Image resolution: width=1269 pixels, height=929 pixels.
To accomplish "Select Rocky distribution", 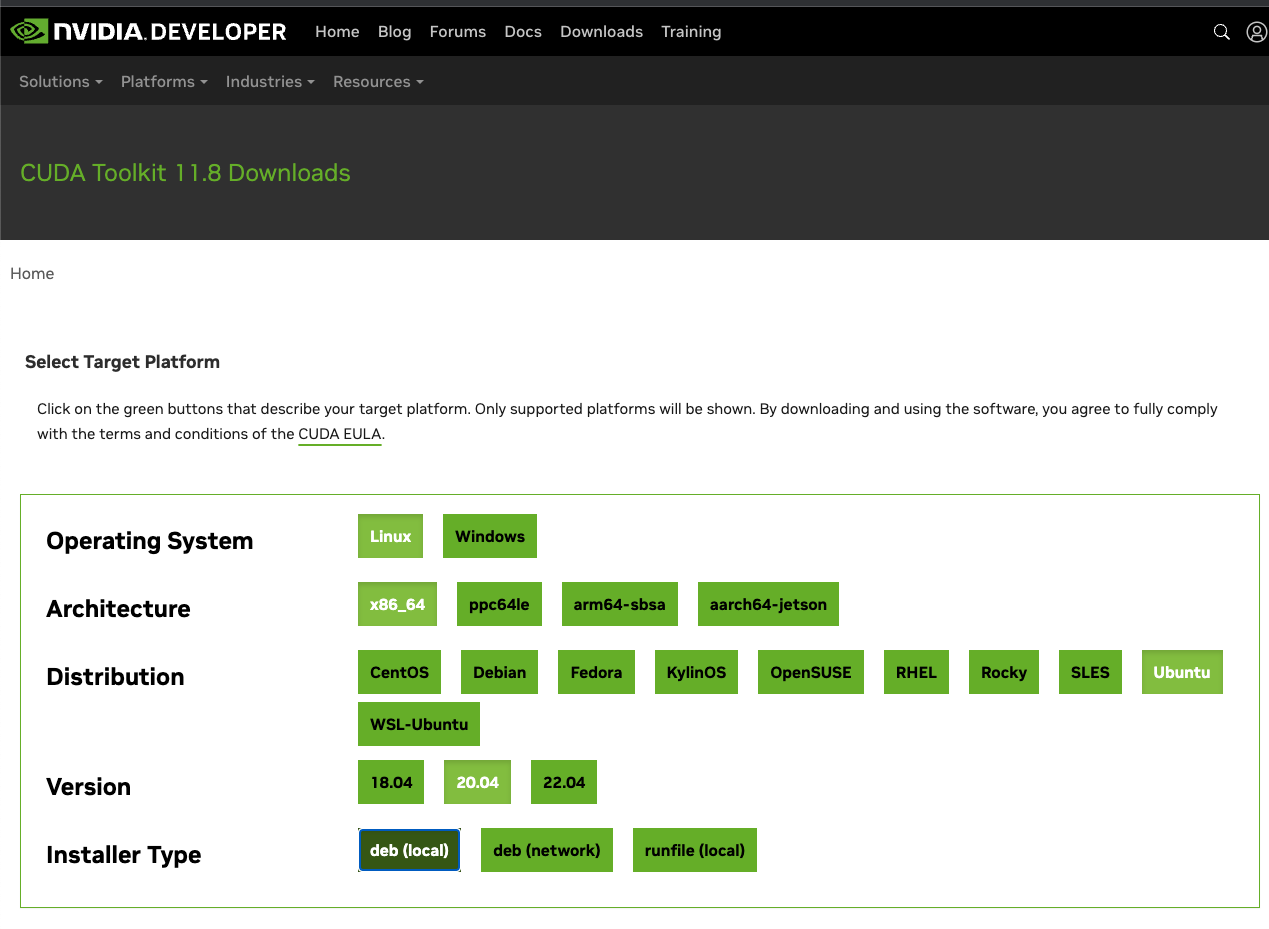I will point(1004,672).
